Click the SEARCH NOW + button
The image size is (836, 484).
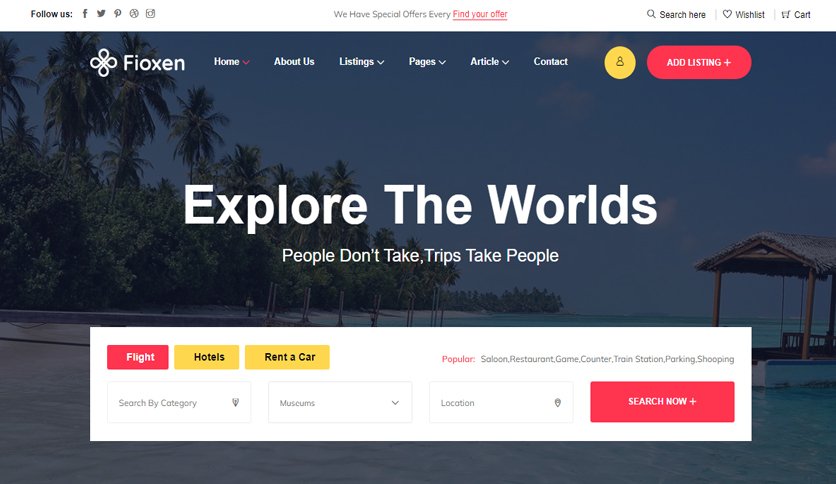[662, 402]
